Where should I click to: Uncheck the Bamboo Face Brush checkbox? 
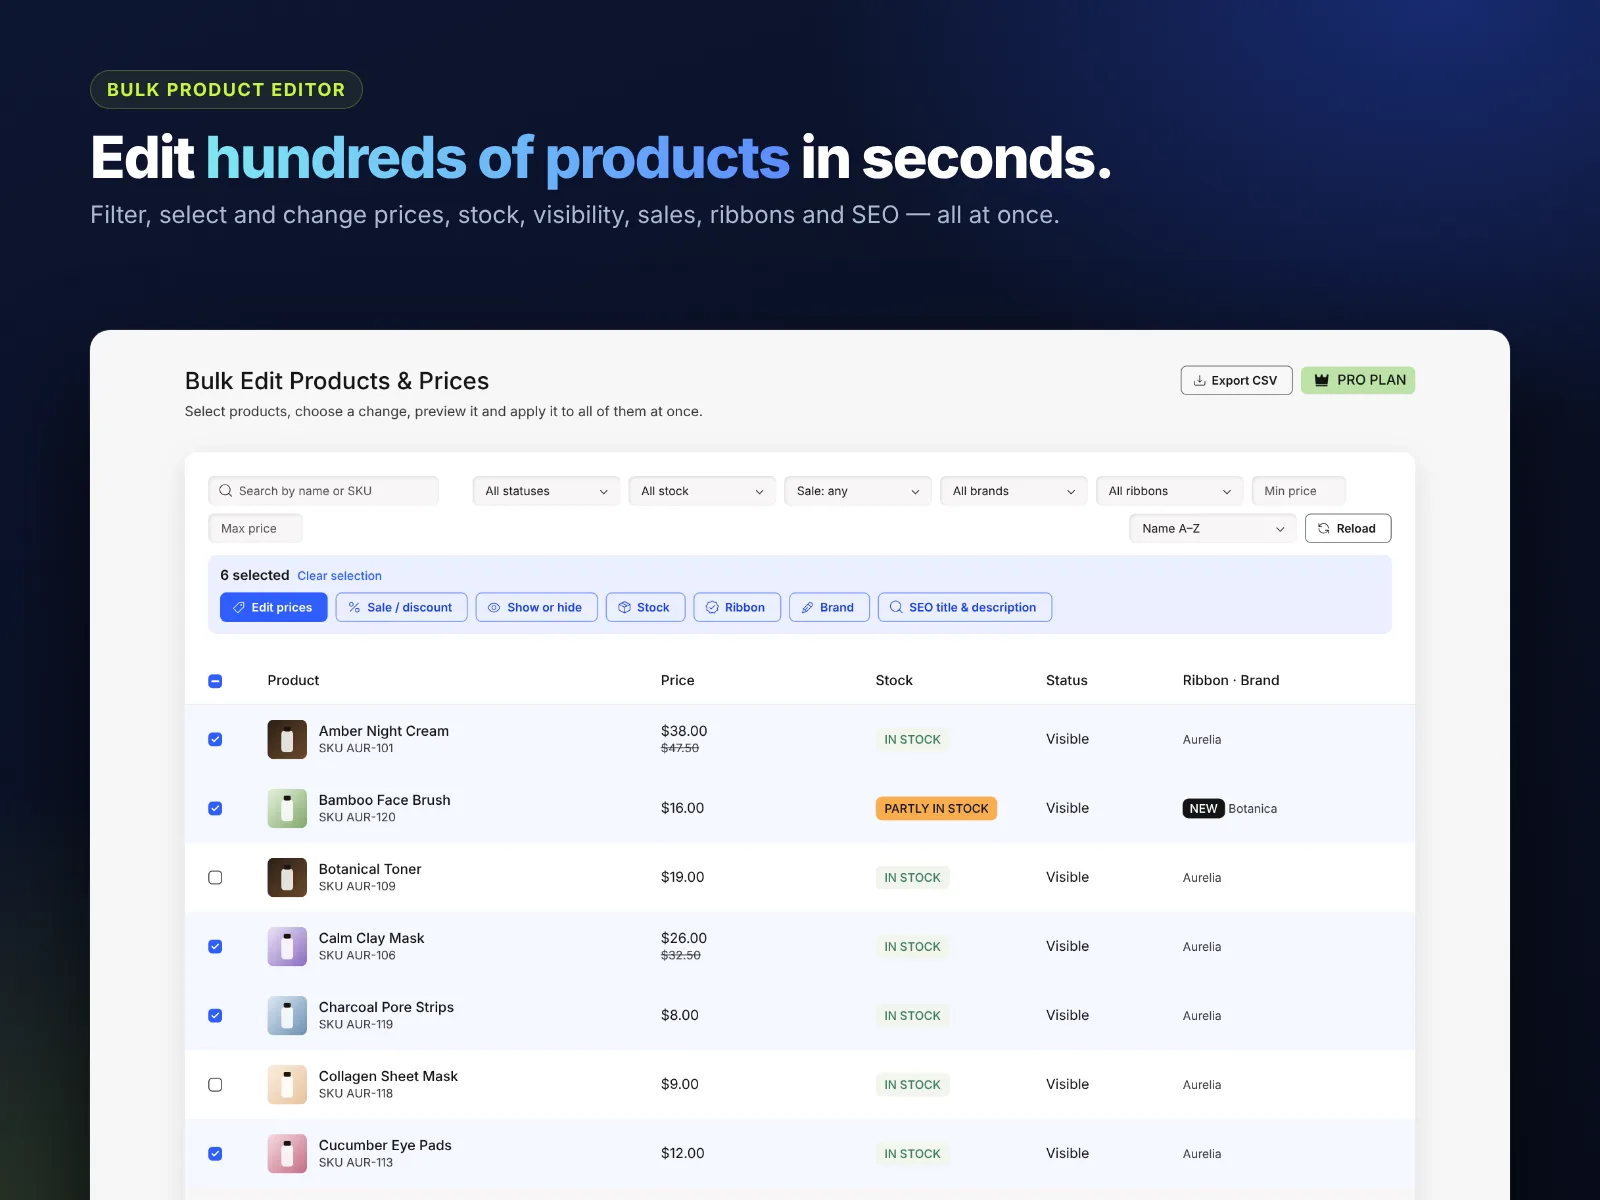(215, 808)
